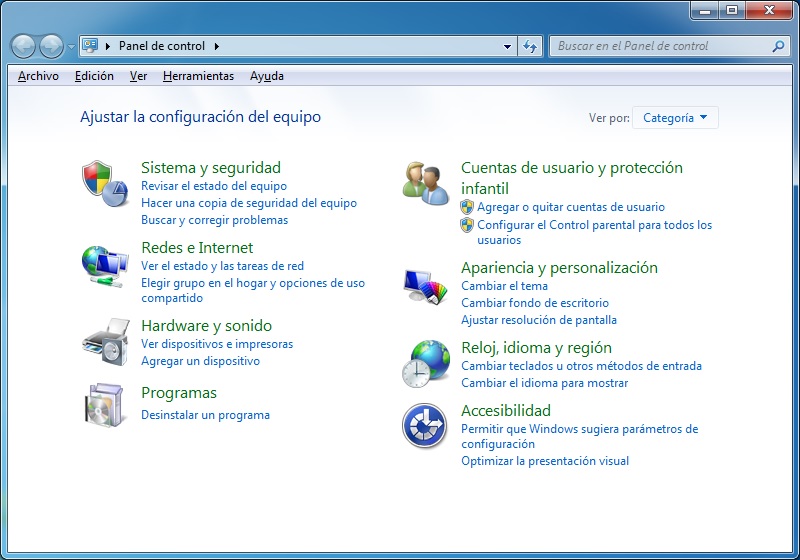Viewport: 800px width, 560px height.
Task: Open the Programas disc box icon
Action: click(x=104, y=405)
